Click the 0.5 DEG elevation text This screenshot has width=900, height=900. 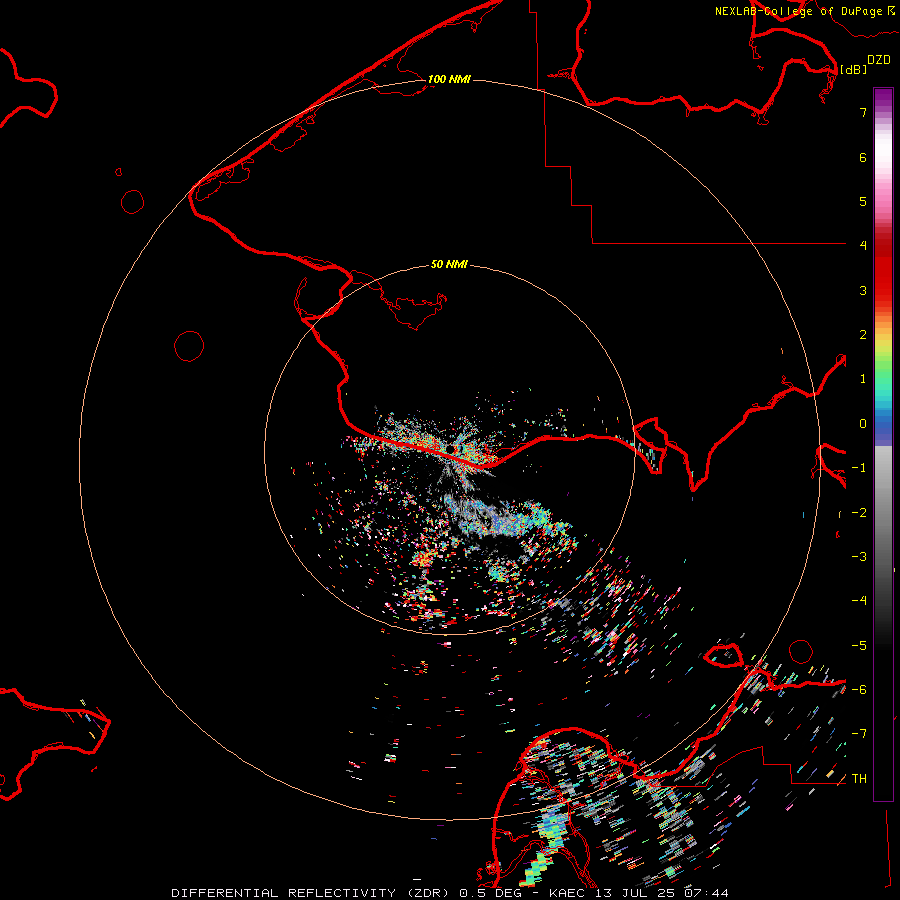(x=490, y=893)
